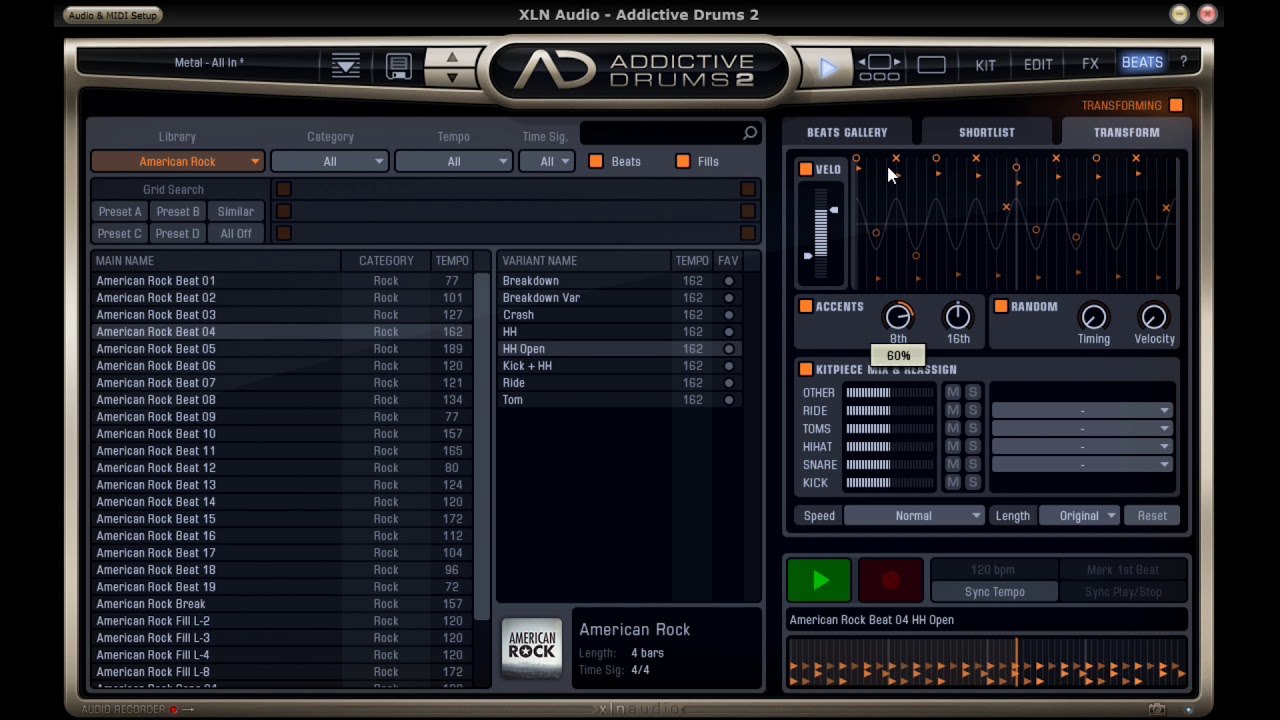Switch to the FX page

1090,65
